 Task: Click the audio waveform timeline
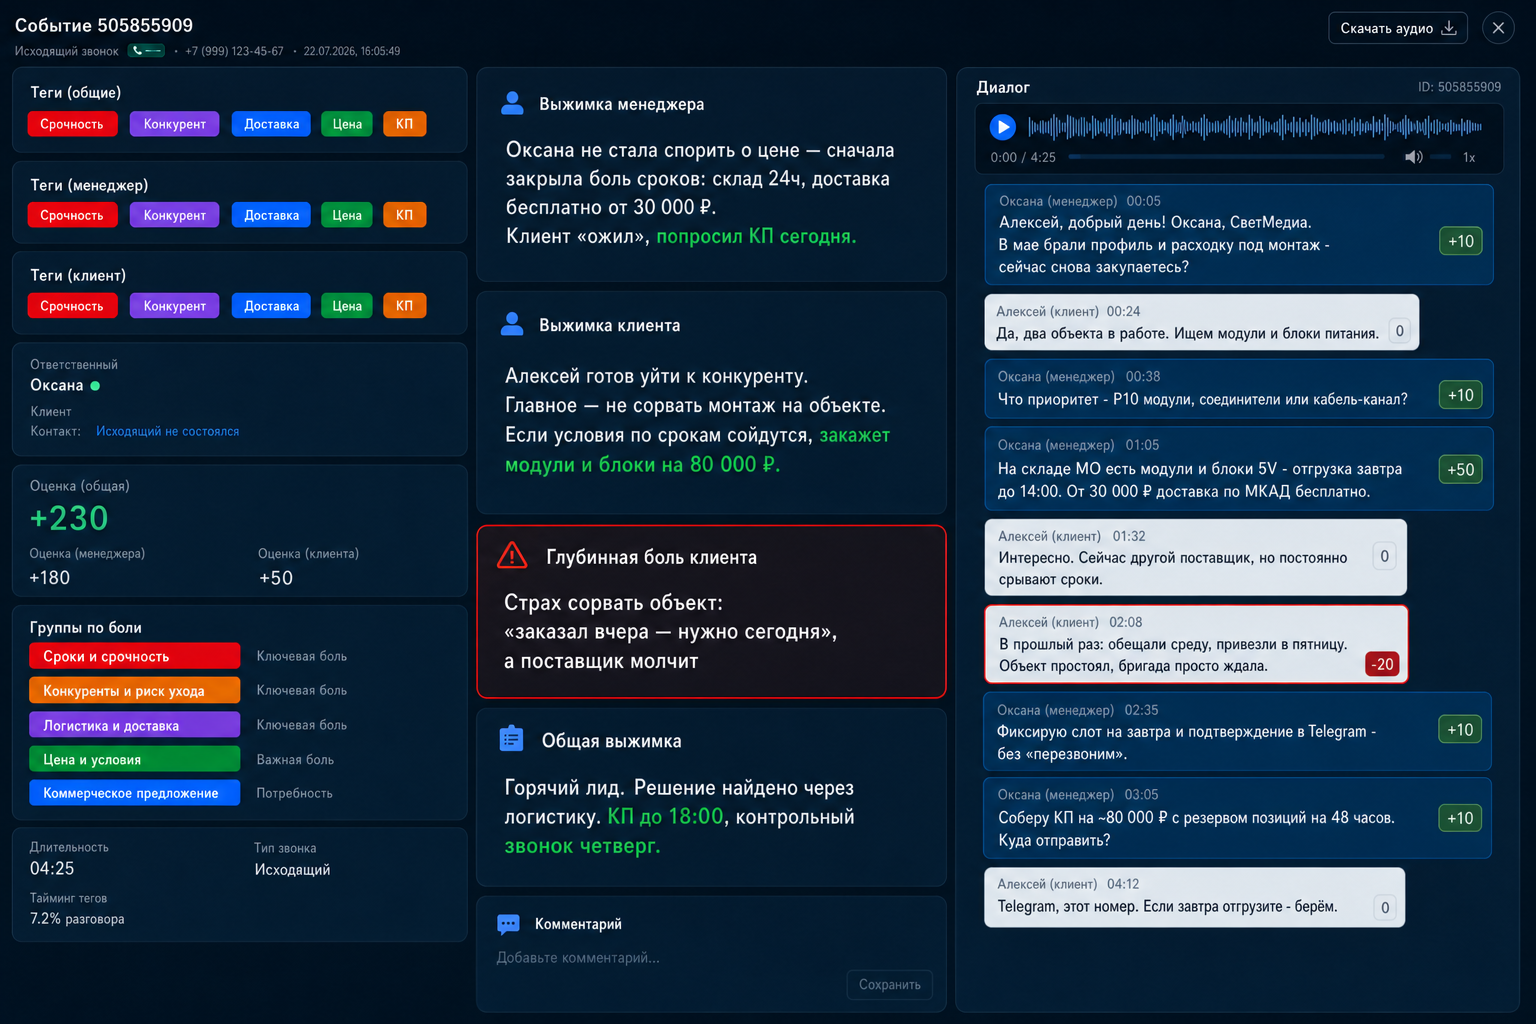click(1255, 127)
